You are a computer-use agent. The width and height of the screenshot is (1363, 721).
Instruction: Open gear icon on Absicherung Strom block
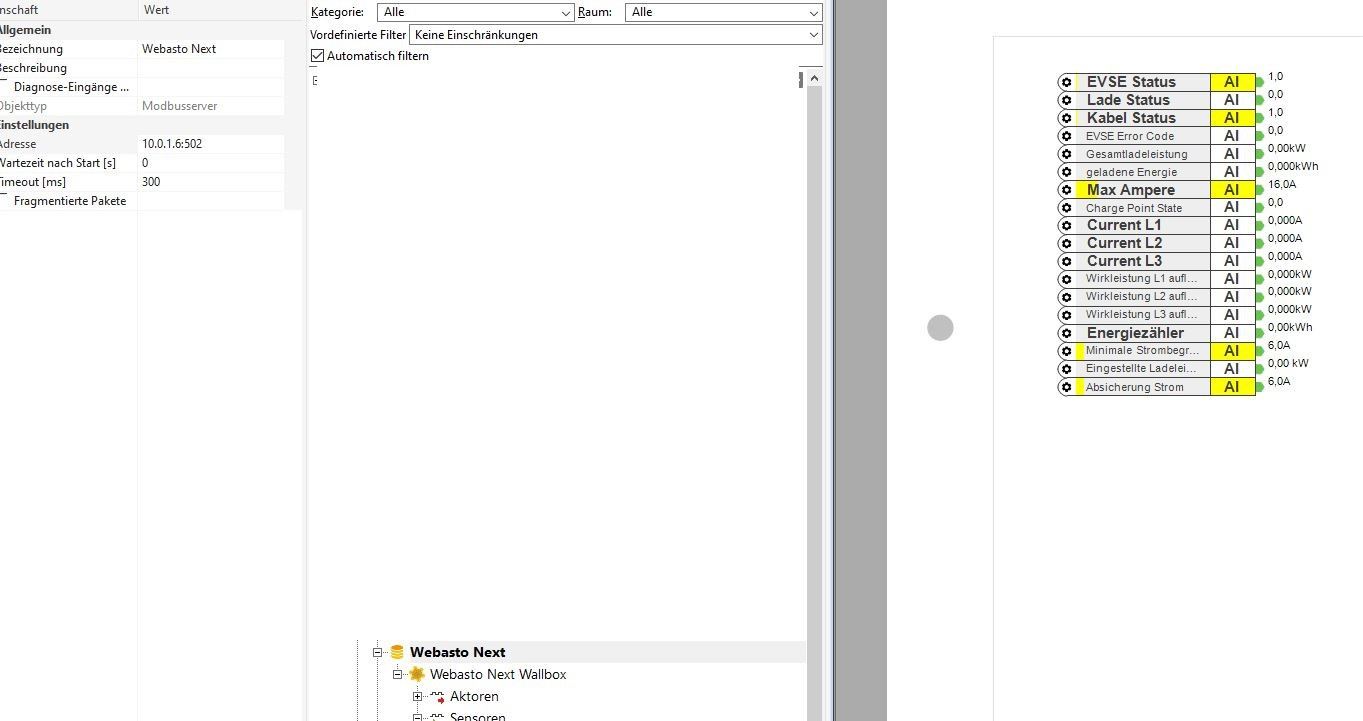[1066, 387]
